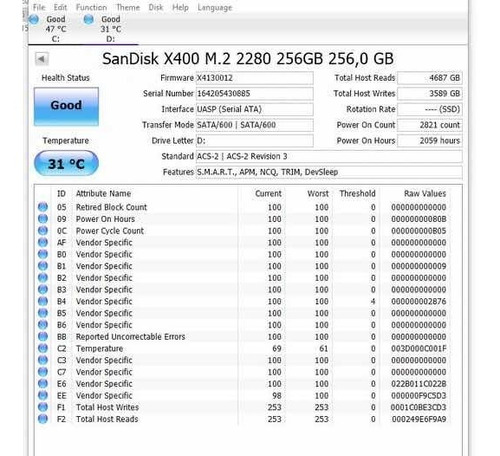Click Power On Count value 2821

[x=430, y=125]
